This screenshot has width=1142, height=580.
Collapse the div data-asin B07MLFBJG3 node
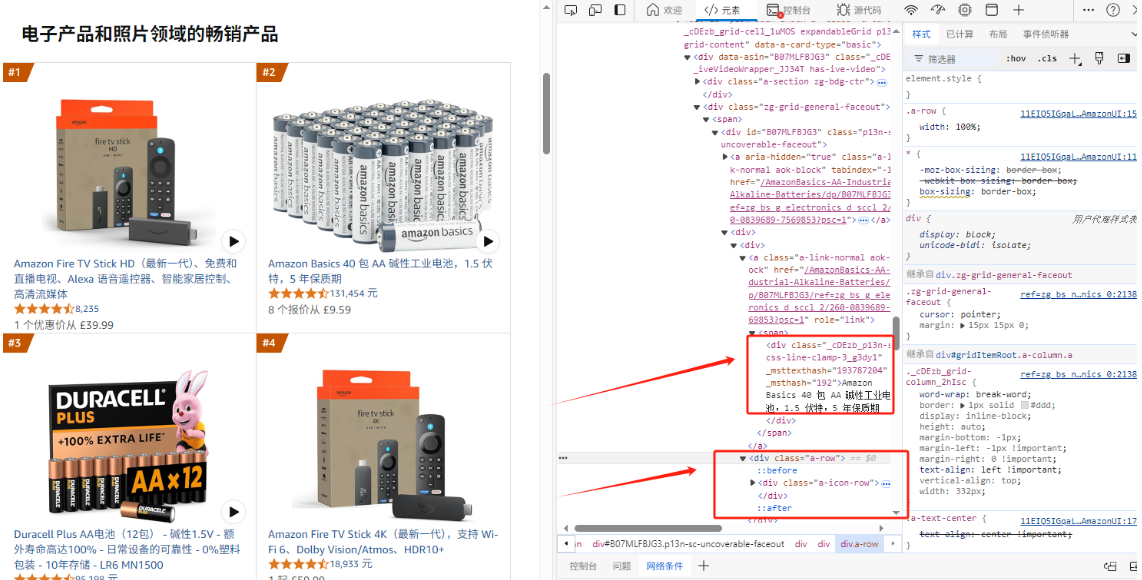pos(687,58)
